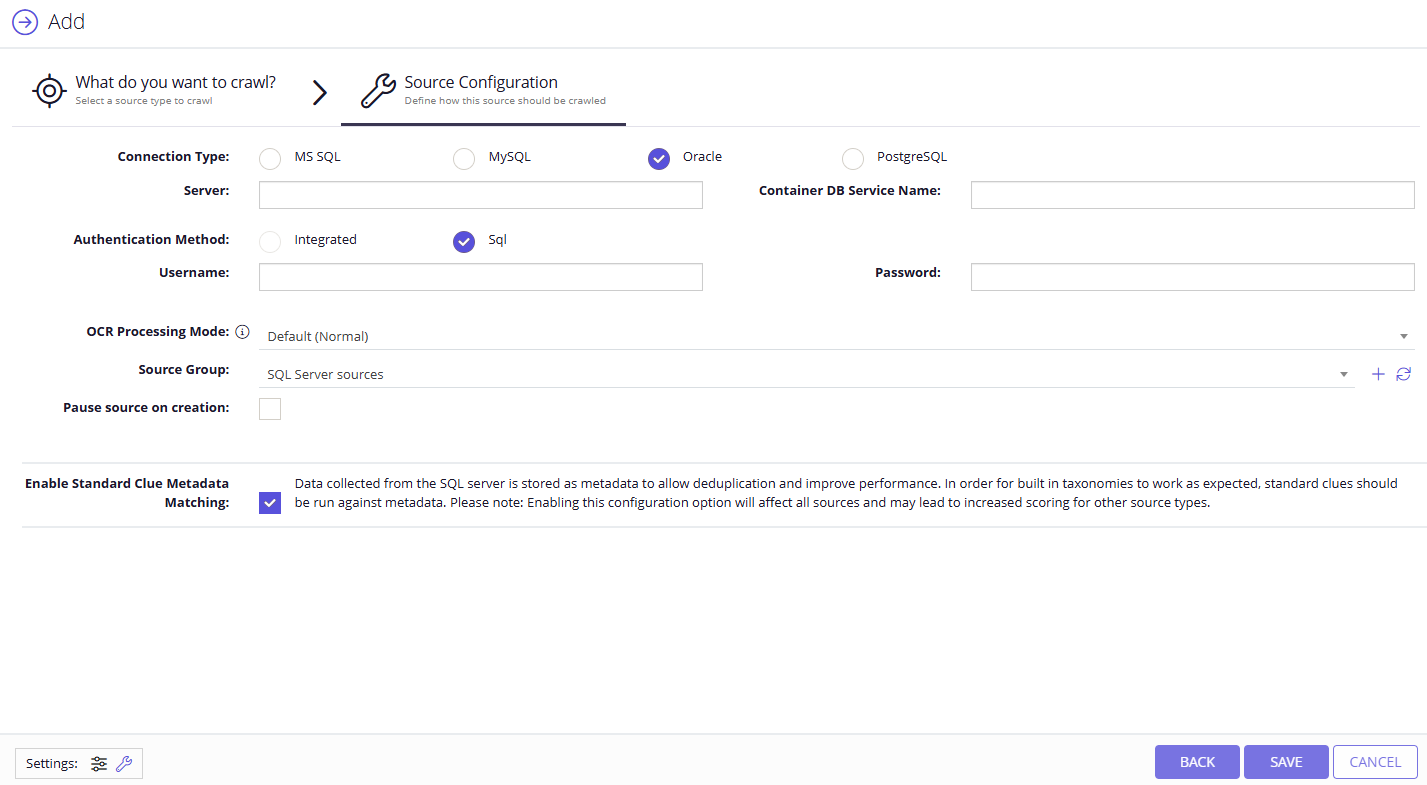Viewport: 1427px width, 785px height.
Task: Focus the Server input field
Action: [481, 195]
